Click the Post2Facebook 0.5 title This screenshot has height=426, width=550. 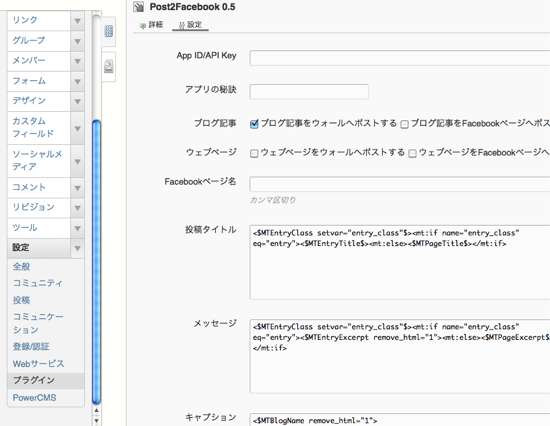coord(192,7)
